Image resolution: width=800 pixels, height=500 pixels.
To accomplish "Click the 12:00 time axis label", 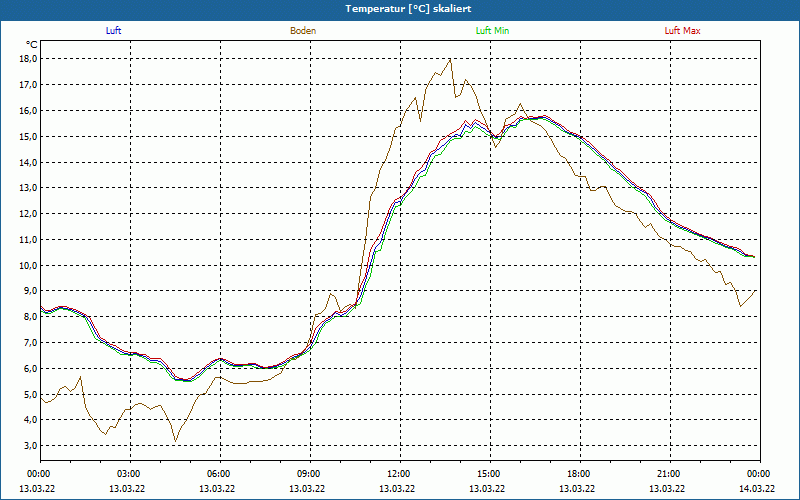I will (399, 474).
